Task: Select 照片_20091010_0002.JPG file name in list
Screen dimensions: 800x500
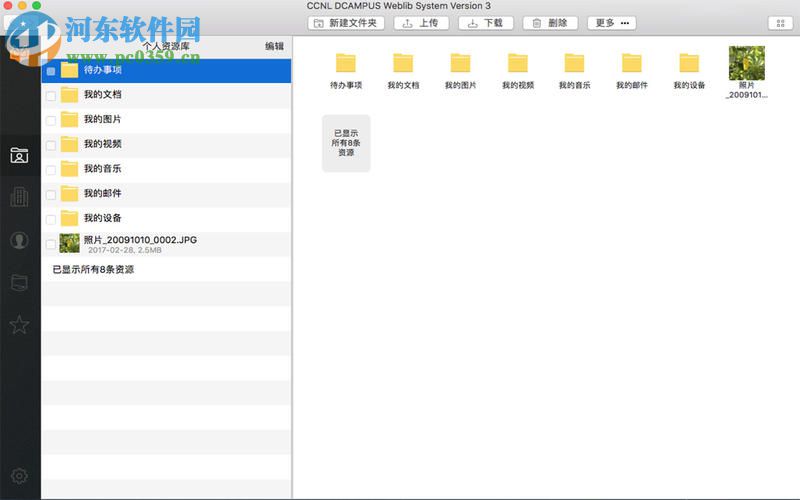Action: pyautogui.click(x=140, y=239)
